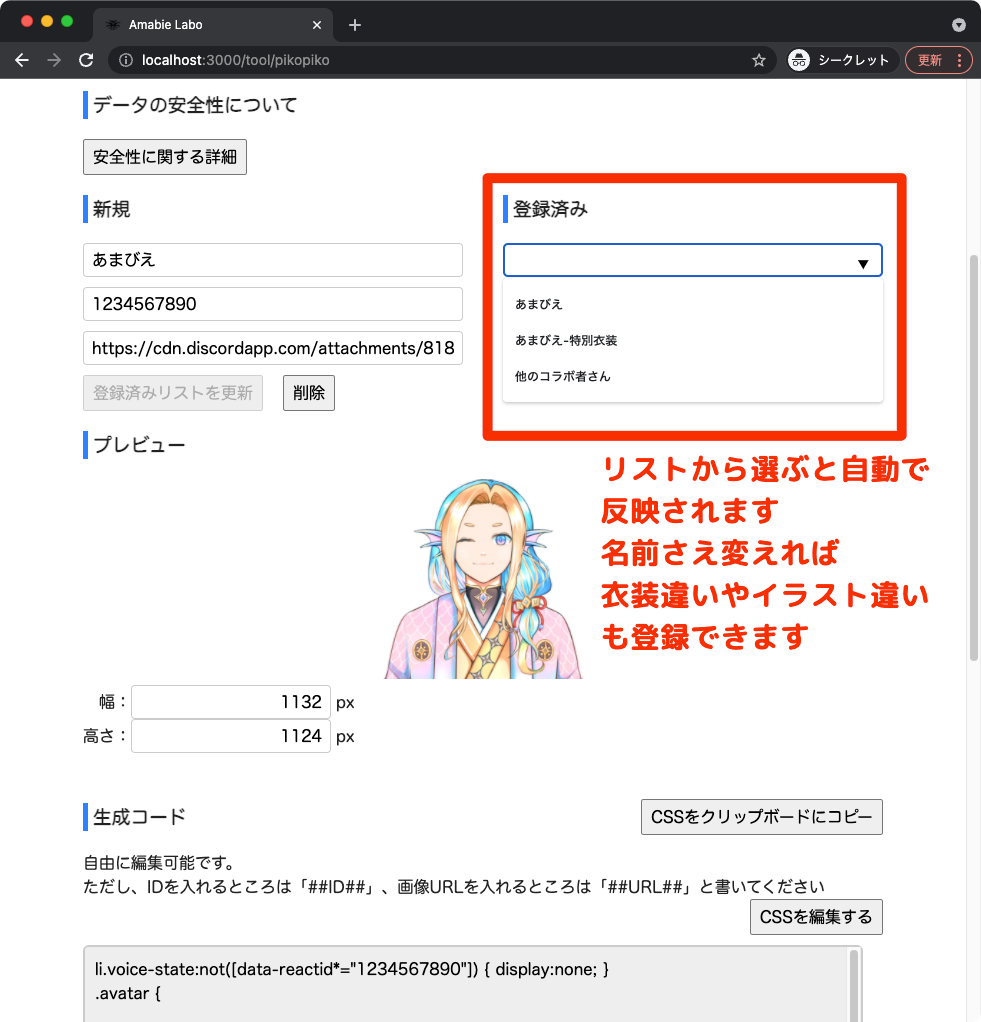This screenshot has width=981, height=1022.
Task: Focus the 高さ height field showing 1124
Action: [231, 736]
